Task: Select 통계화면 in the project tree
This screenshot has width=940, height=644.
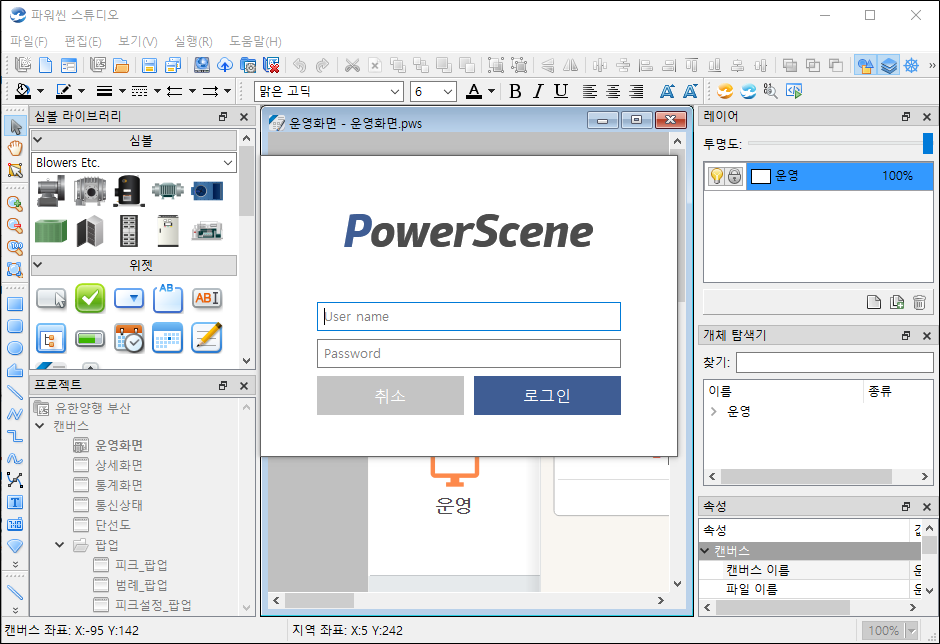Action: tap(119, 485)
